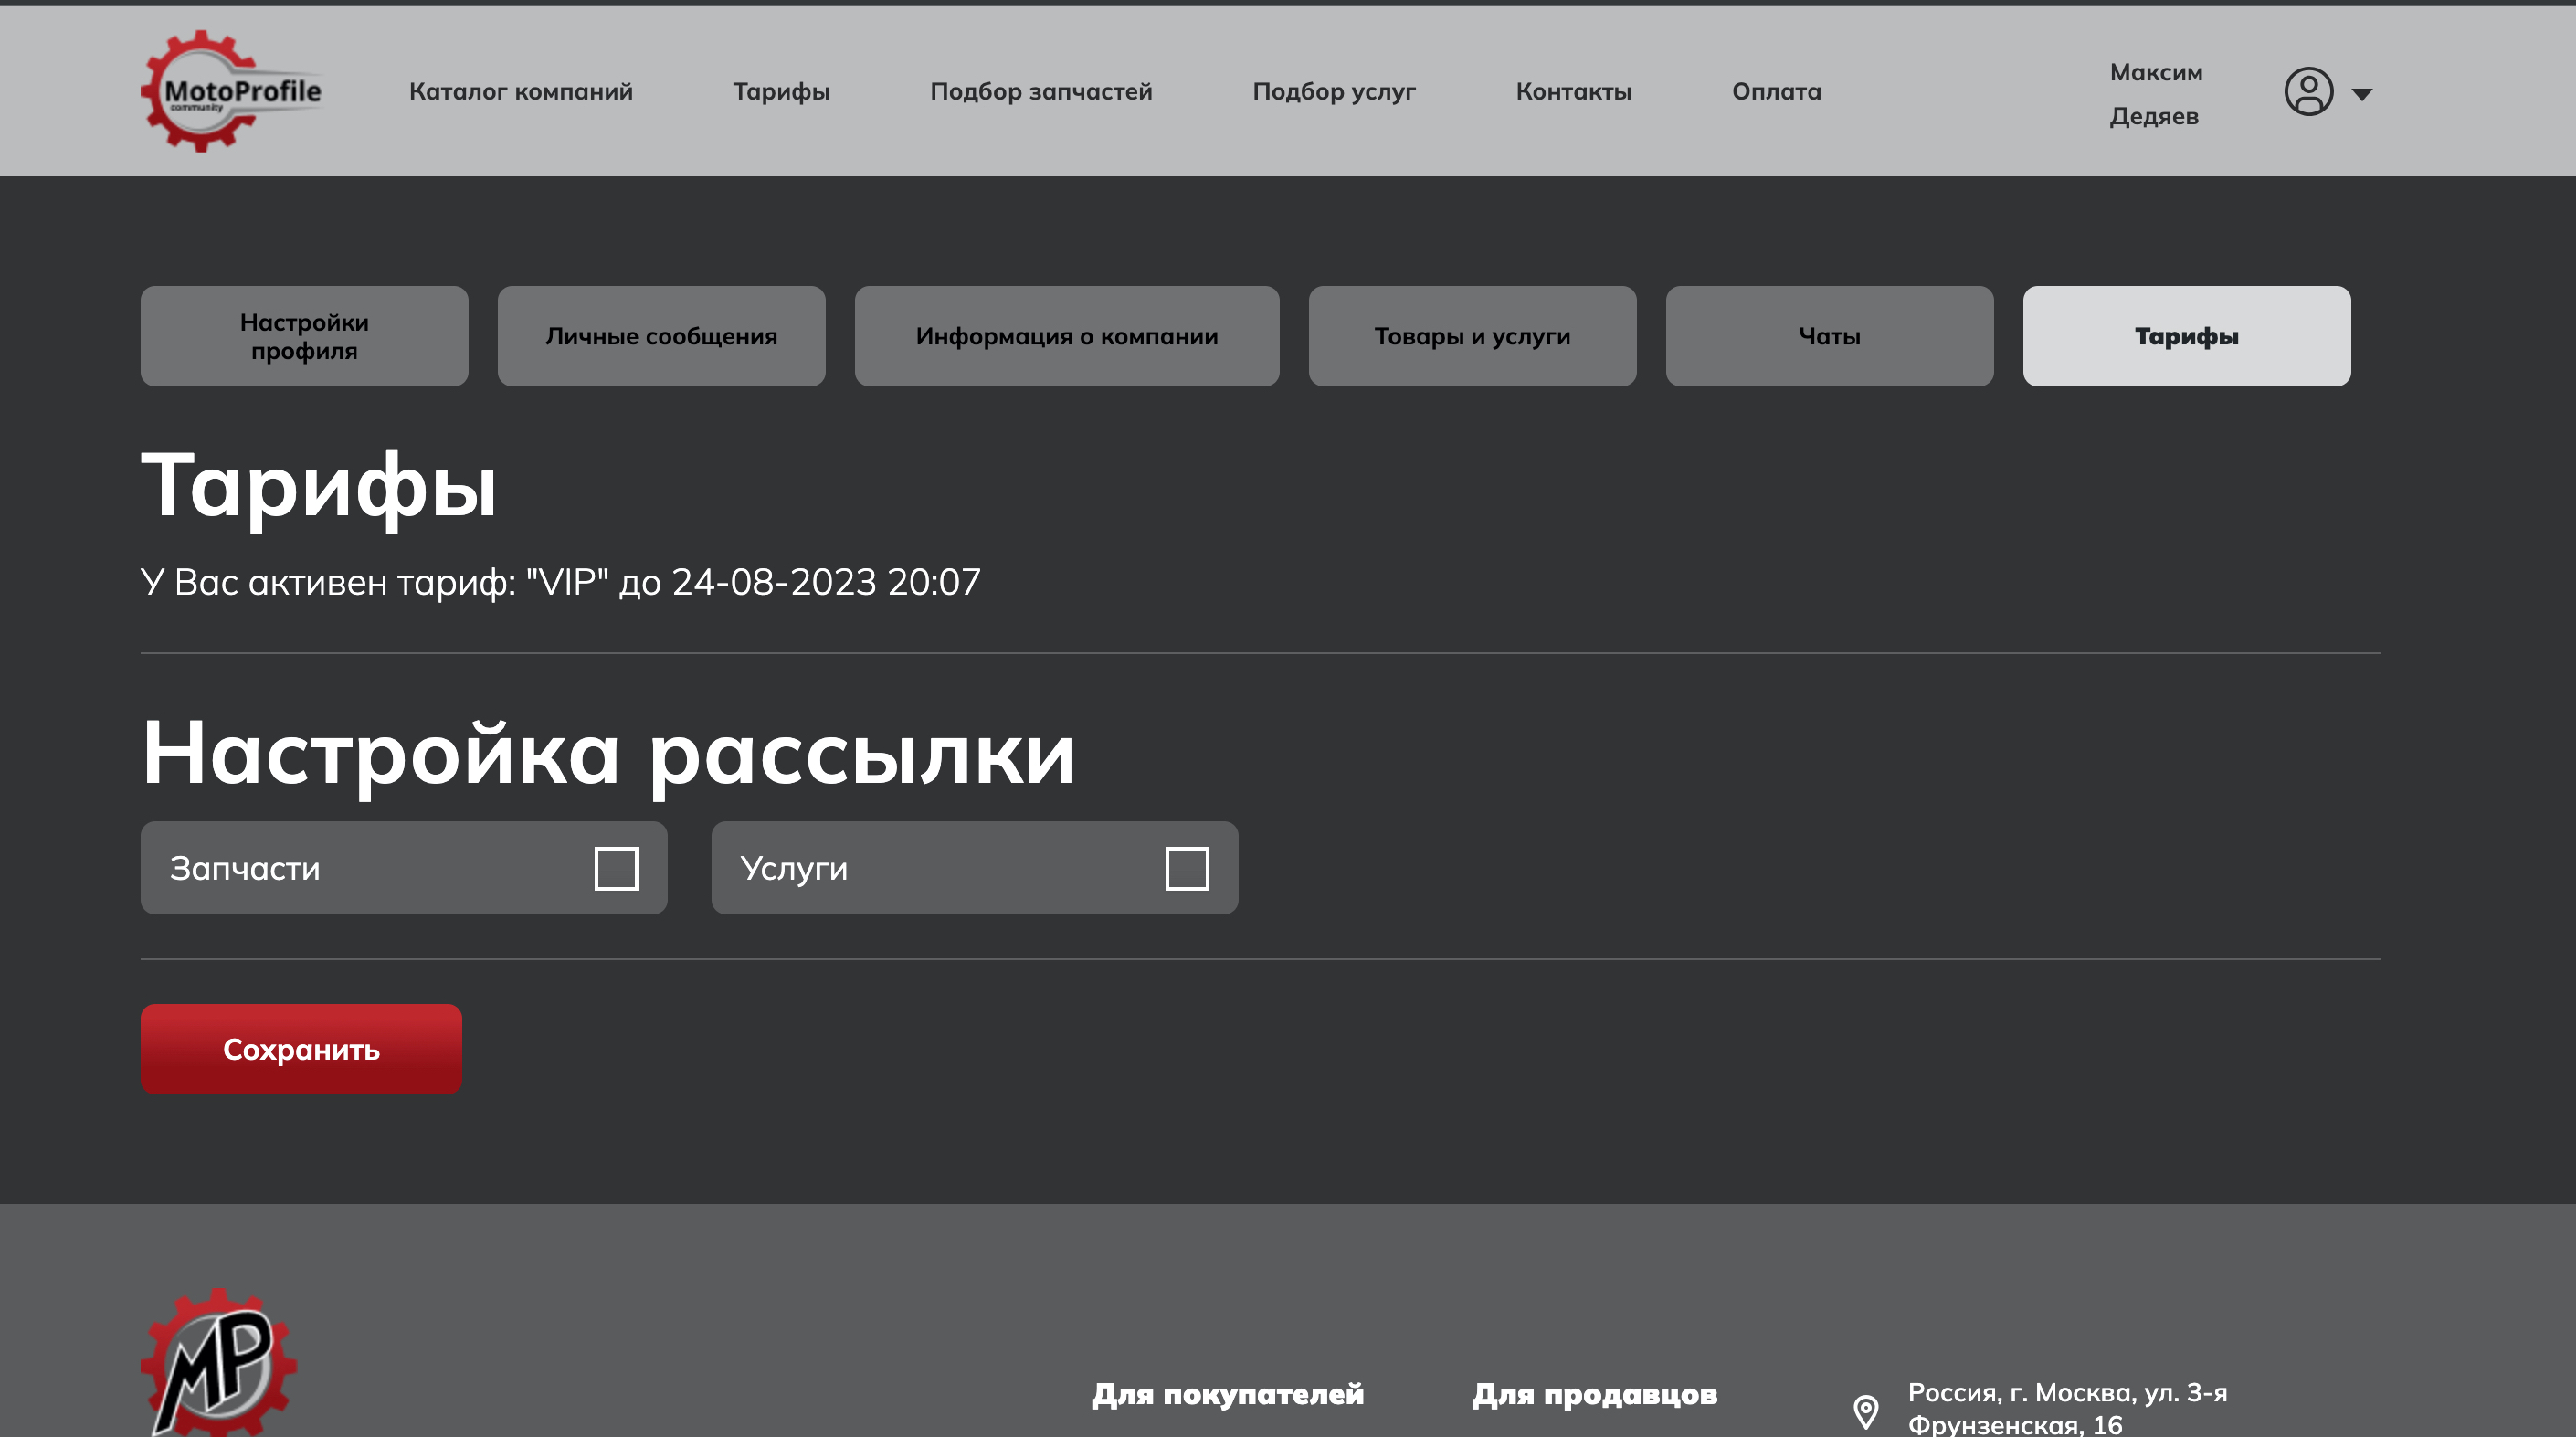Switch to Настройки профиля tab
The height and width of the screenshot is (1437, 2576).
[304, 336]
